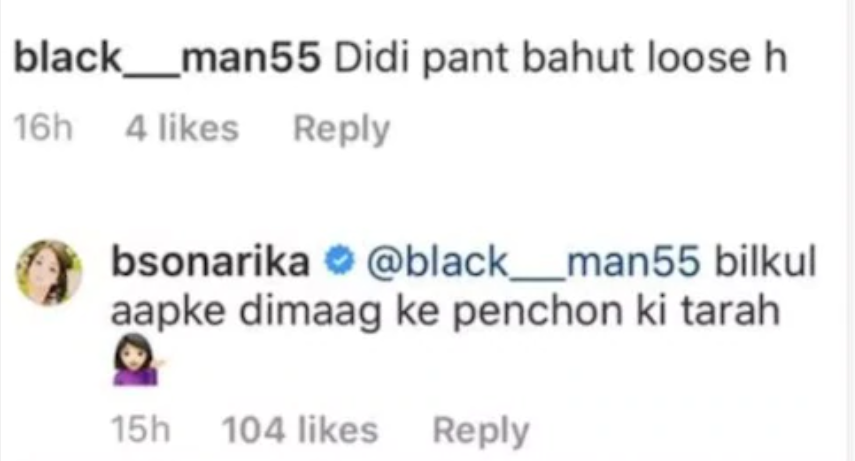Click the word "bilkul" in the reply
The width and height of the screenshot is (855, 461).
tap(766, 261)
